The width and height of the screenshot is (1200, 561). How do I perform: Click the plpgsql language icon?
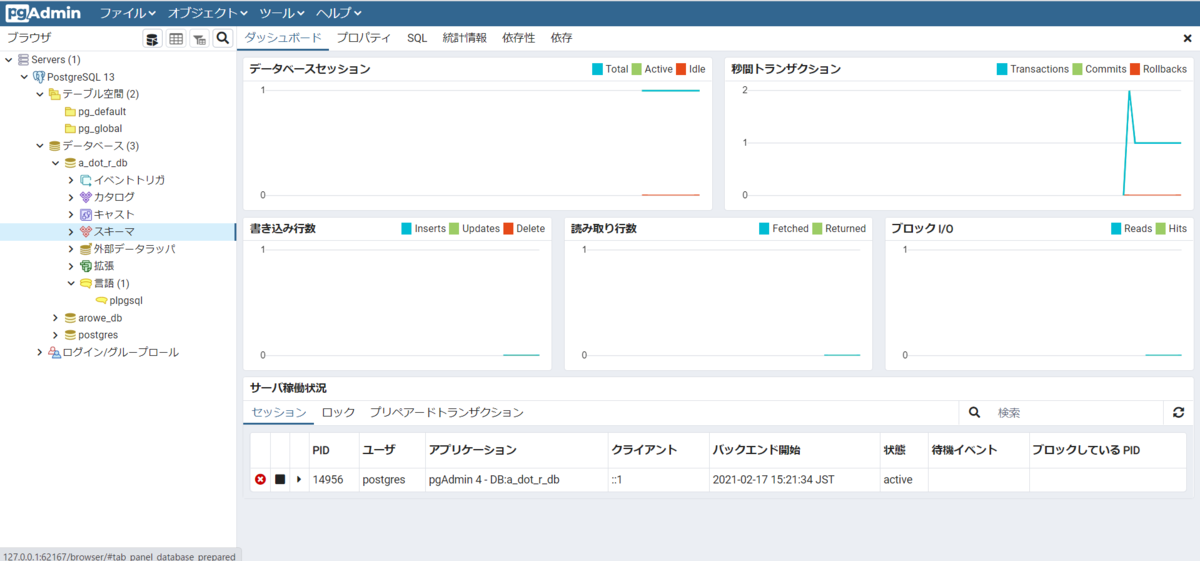pyautogui.click(x=101, y=300)
